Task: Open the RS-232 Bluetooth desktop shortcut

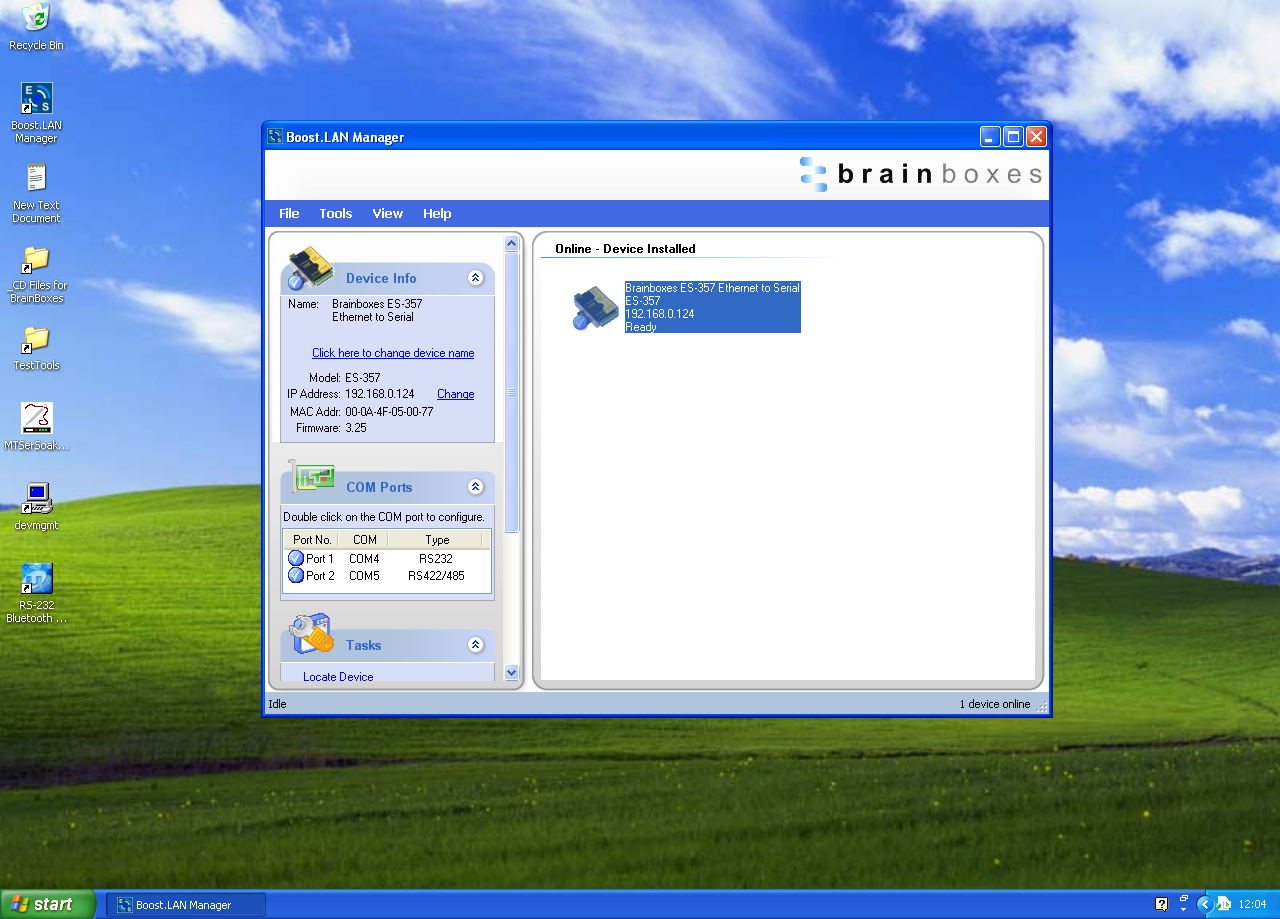Action: 35,578
